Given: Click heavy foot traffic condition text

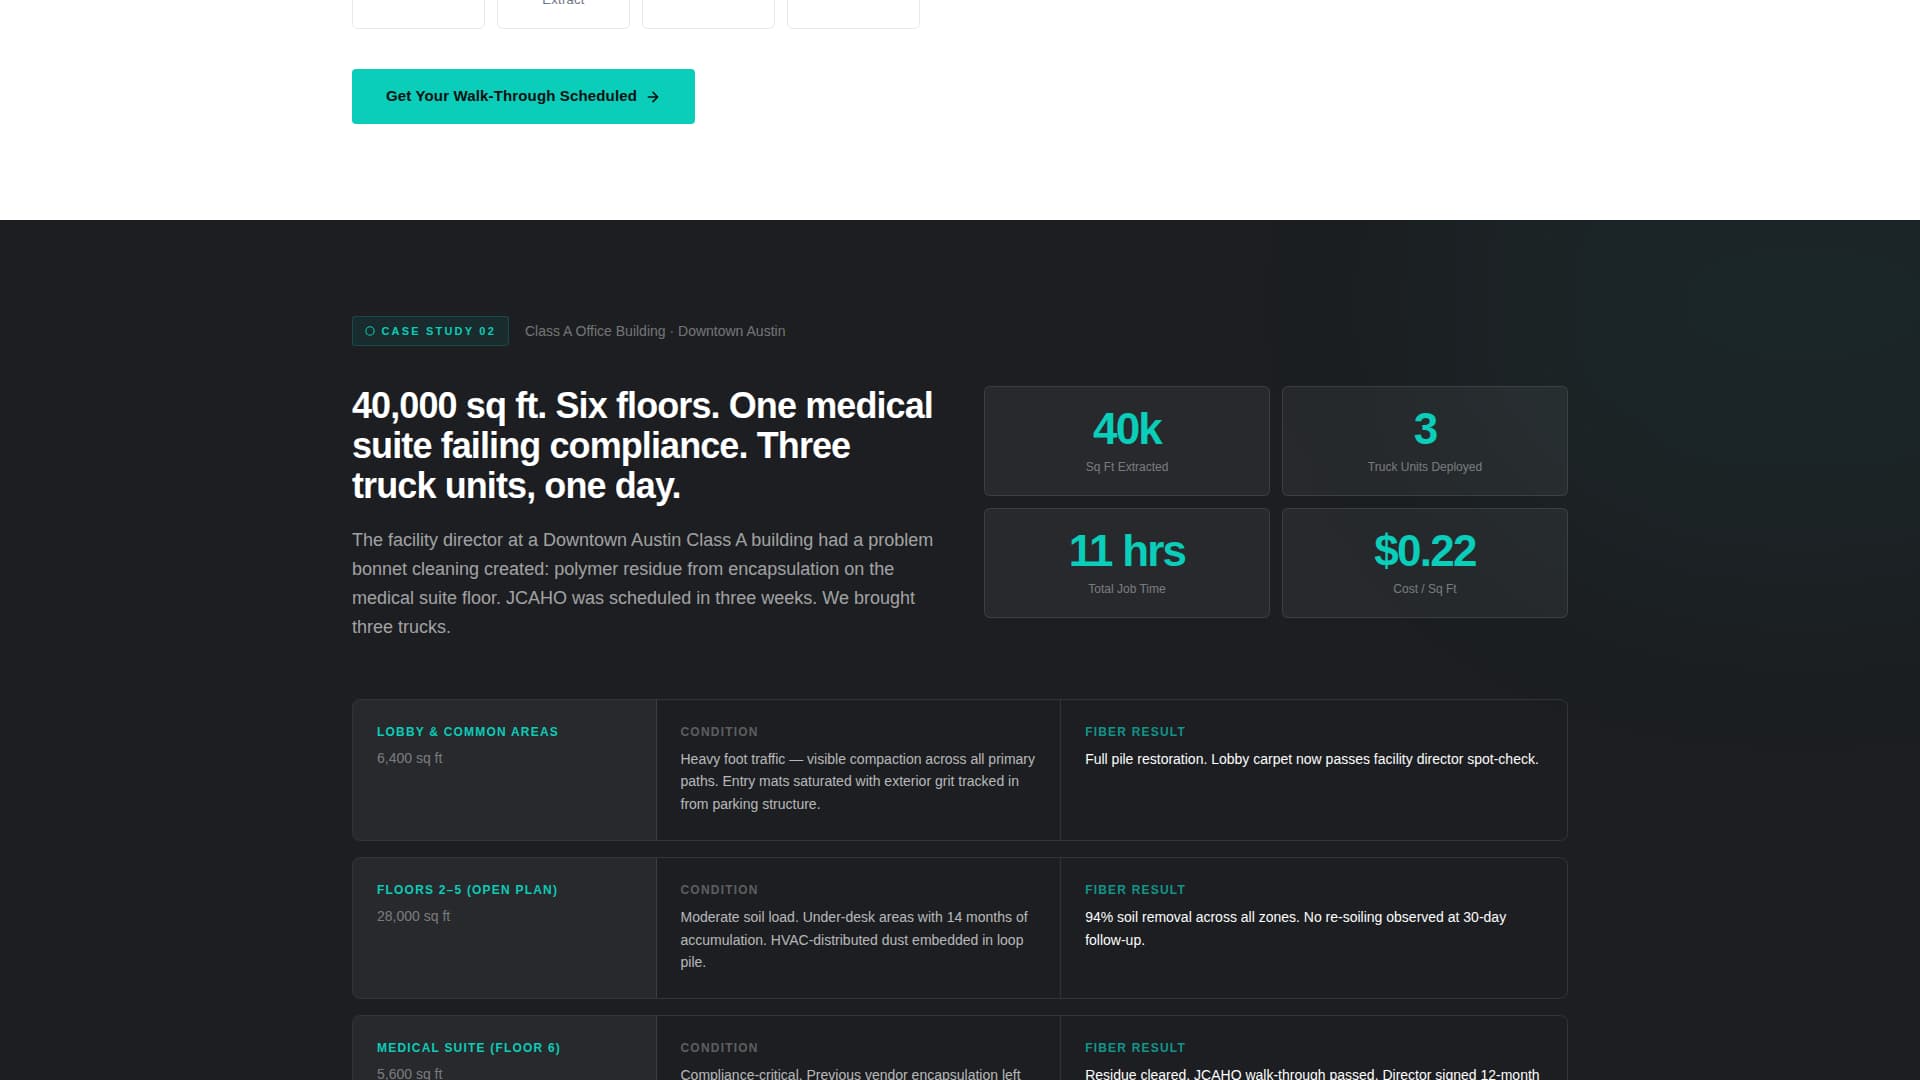Looking at the screenshot, I should coord(858,781).
